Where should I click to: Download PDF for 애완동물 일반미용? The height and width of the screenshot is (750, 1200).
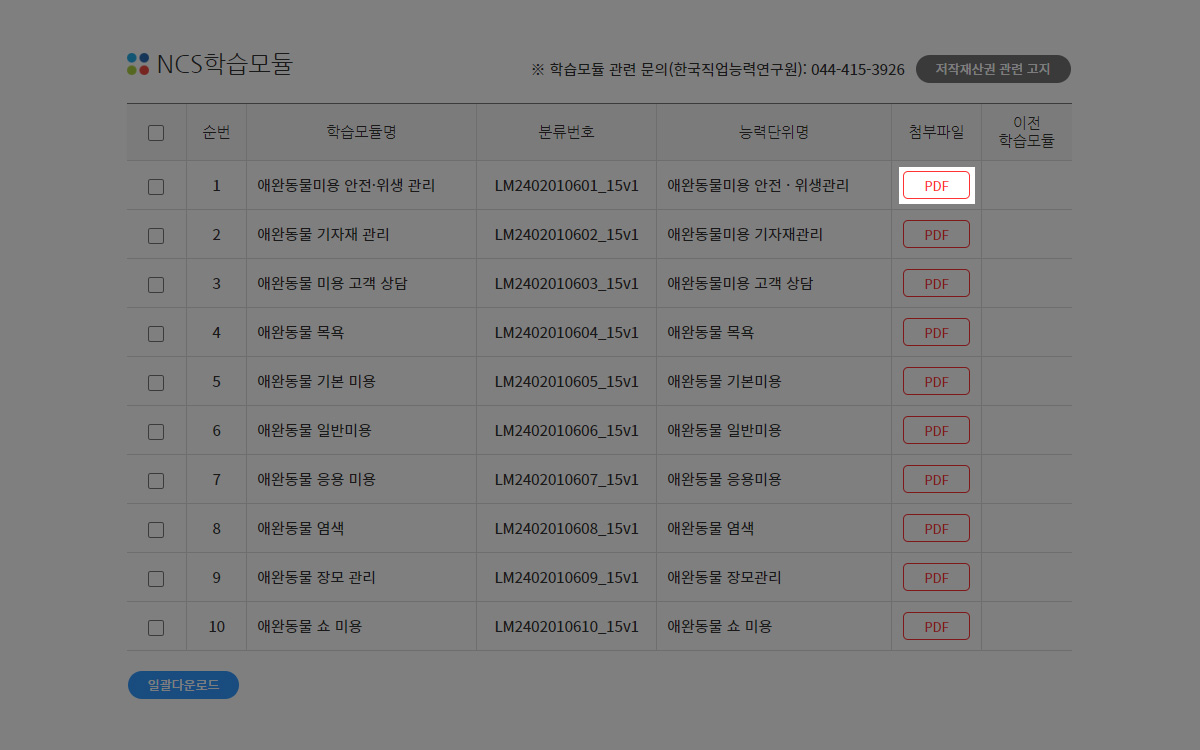tap(936, 431)
